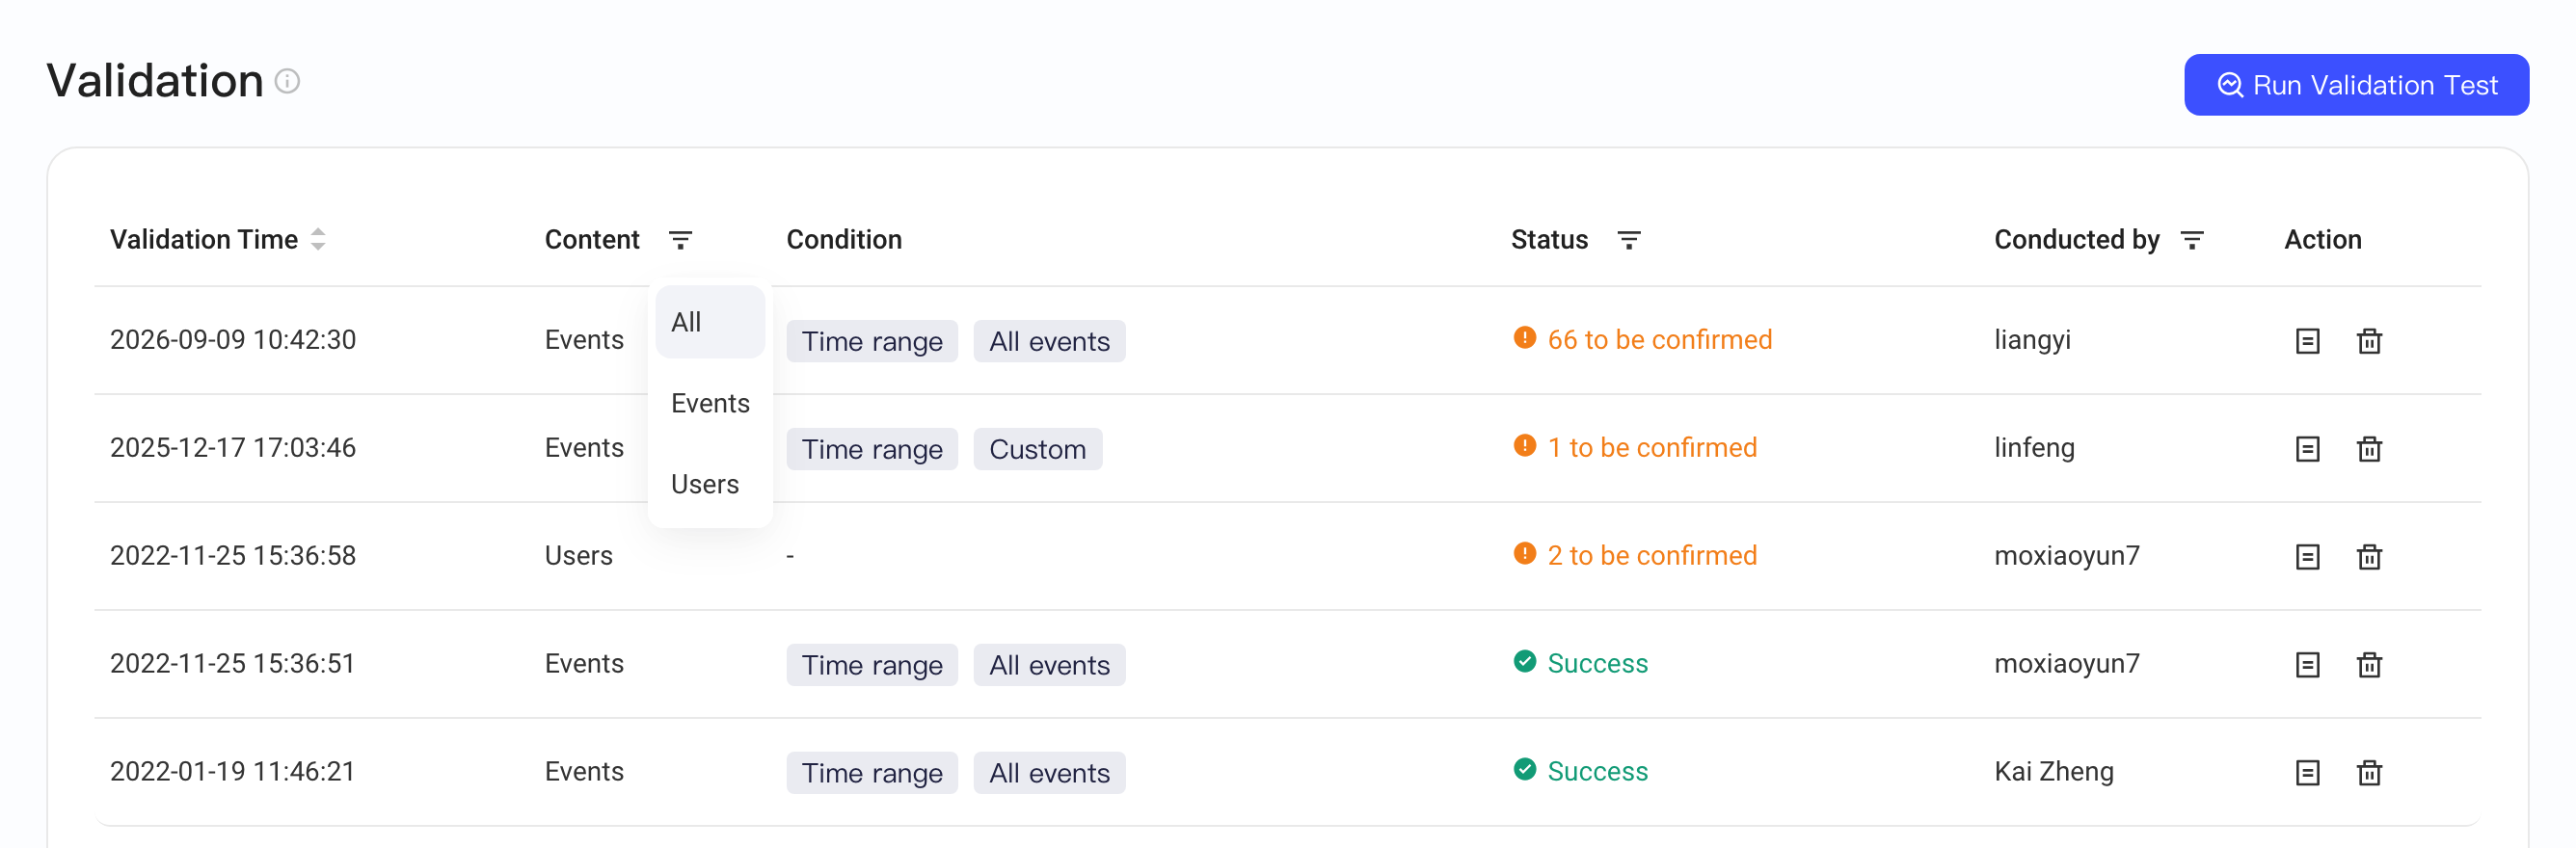View report for the 2022-11-25 15:36:51 validation

[x=2307, y=665]
